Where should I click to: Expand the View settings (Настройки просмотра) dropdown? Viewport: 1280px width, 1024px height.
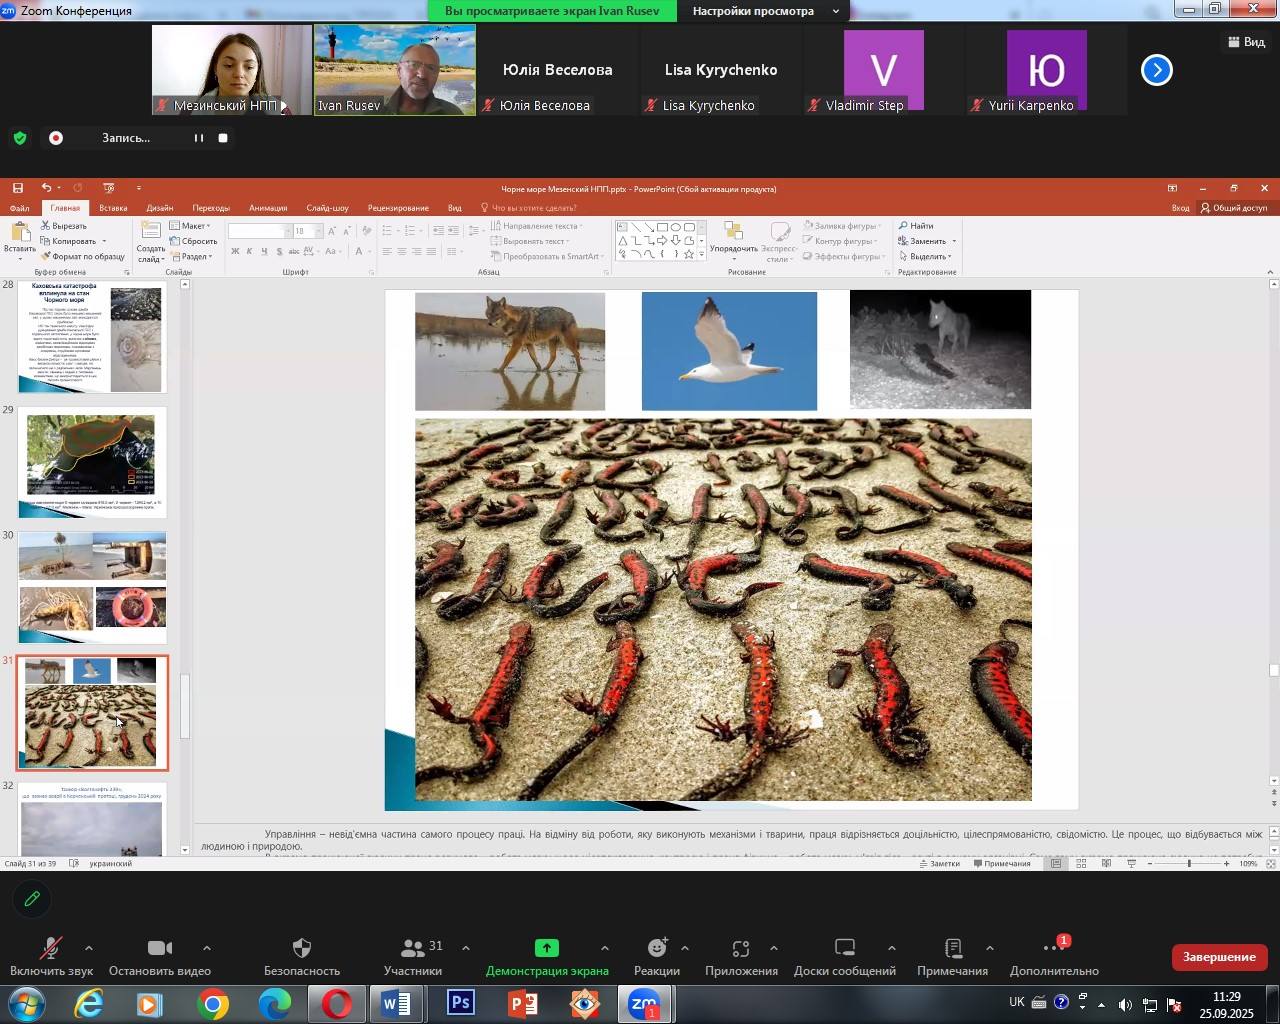764,11
